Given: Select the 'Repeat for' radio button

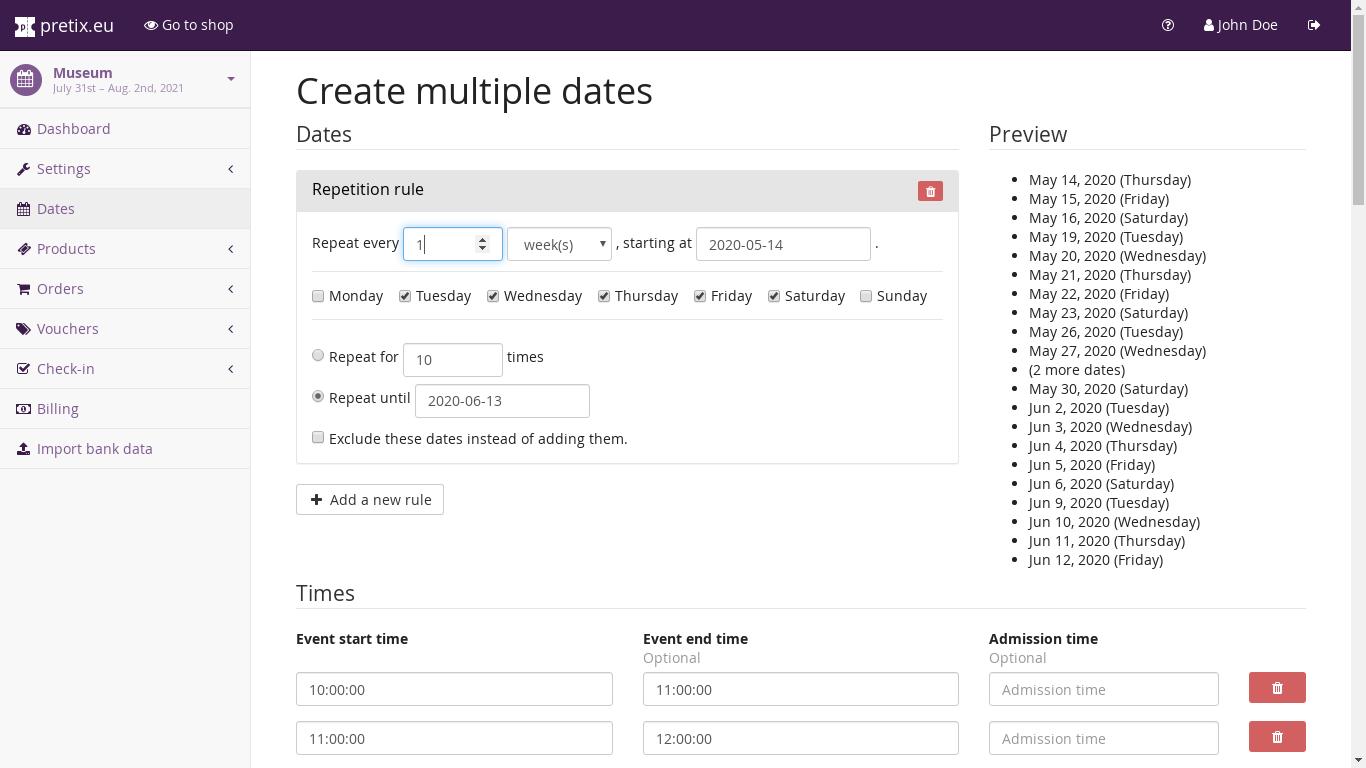Looking at the screenshot, I should tap(318, 355).
